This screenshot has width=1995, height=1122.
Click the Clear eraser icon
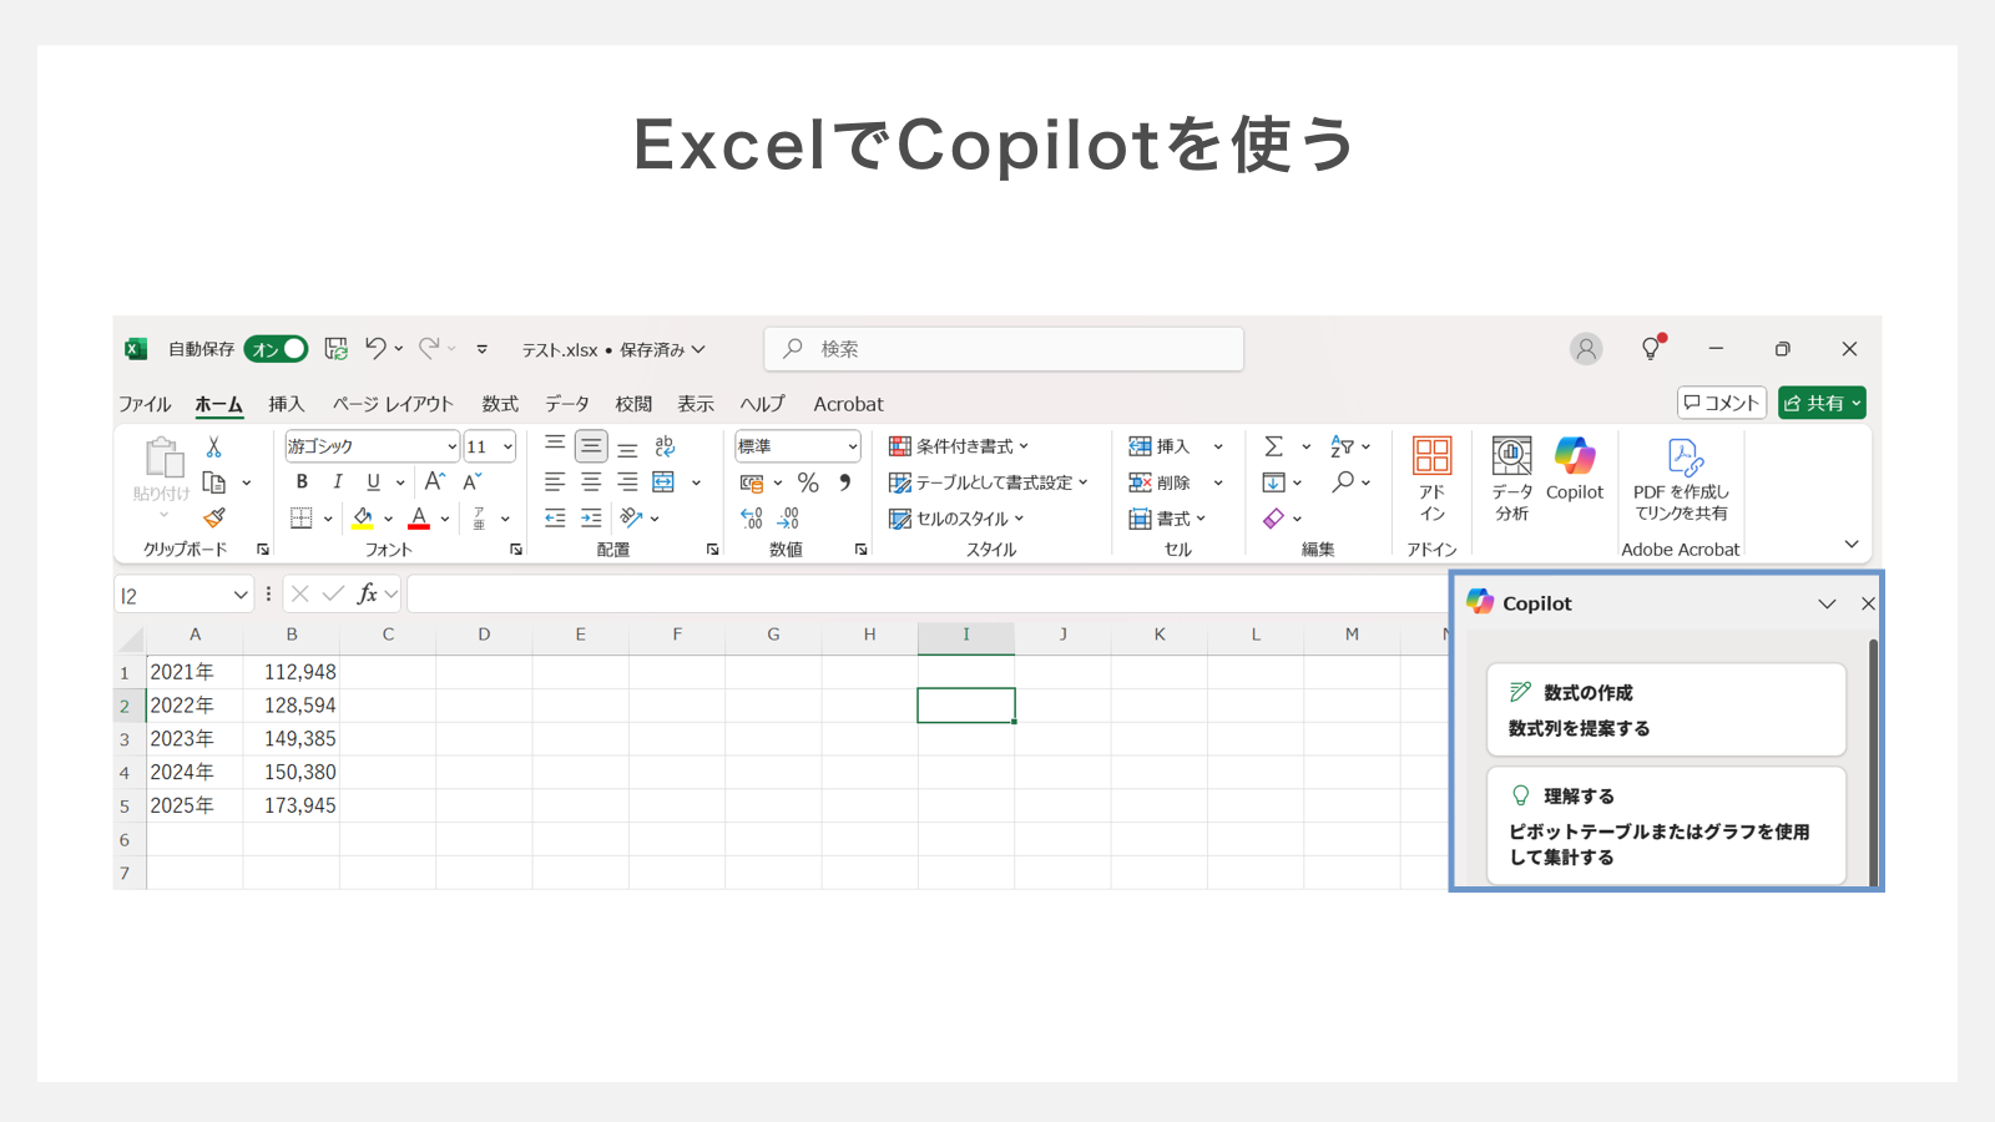click(1273, 518)
